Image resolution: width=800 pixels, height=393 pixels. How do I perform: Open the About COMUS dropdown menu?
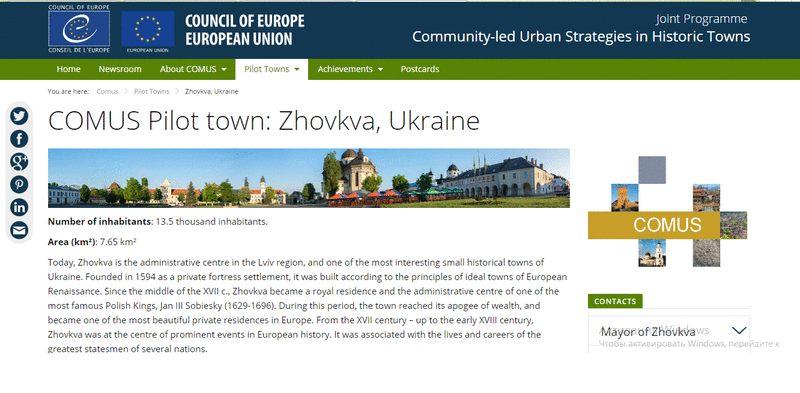coord(193,69)
